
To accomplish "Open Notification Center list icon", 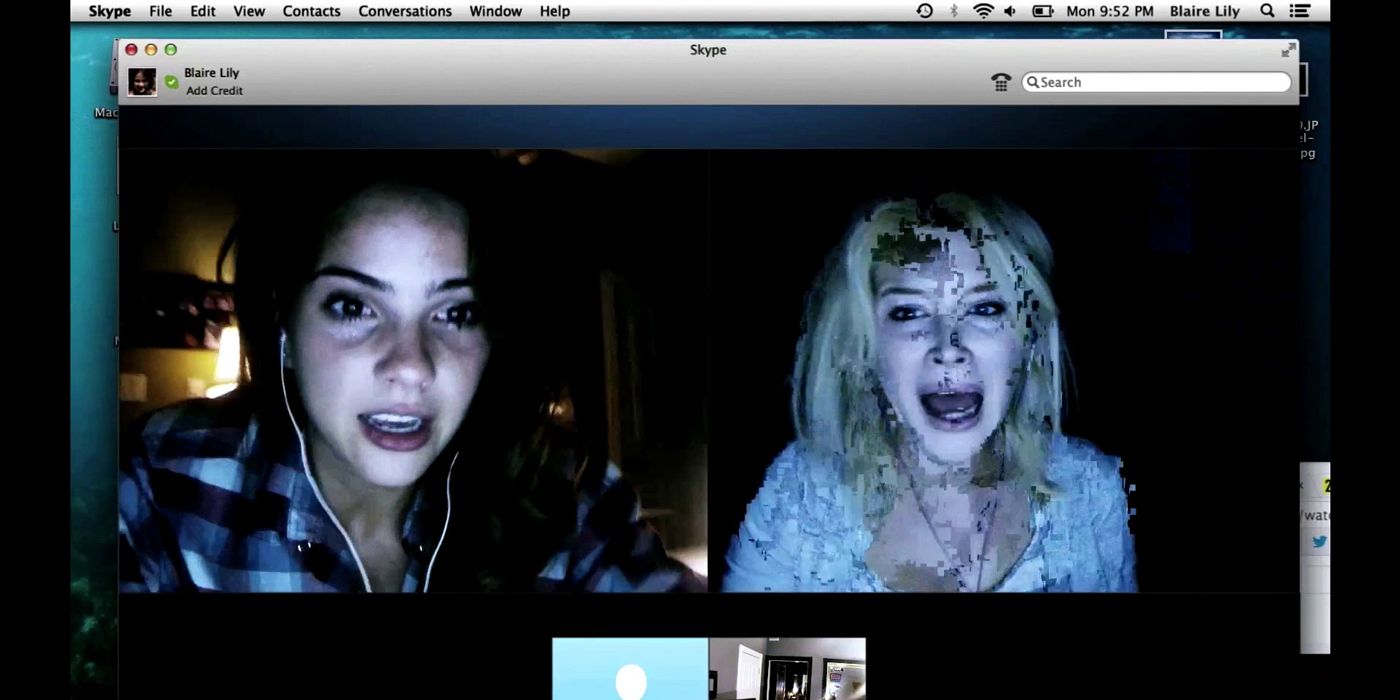I will pos(1299,11).
